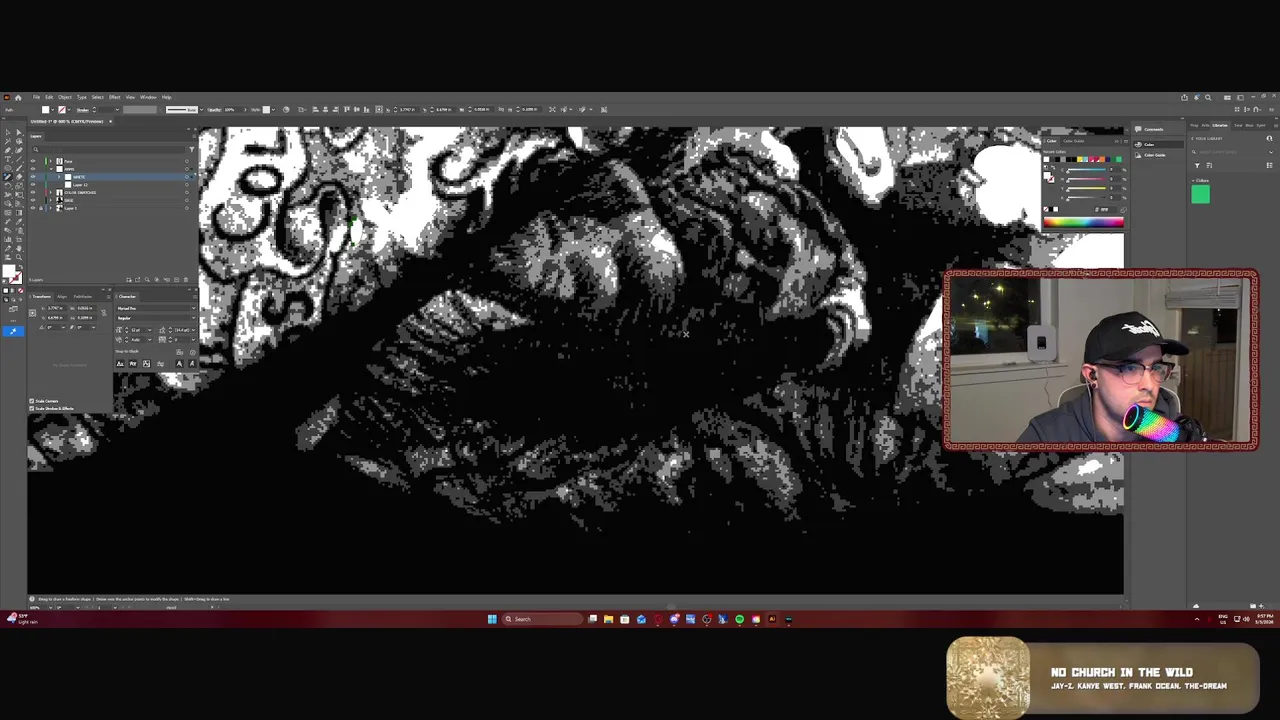Switch to the Color Guide tab
The height and width of the screenshot is (720, 1280).
tap(1073, 141)
